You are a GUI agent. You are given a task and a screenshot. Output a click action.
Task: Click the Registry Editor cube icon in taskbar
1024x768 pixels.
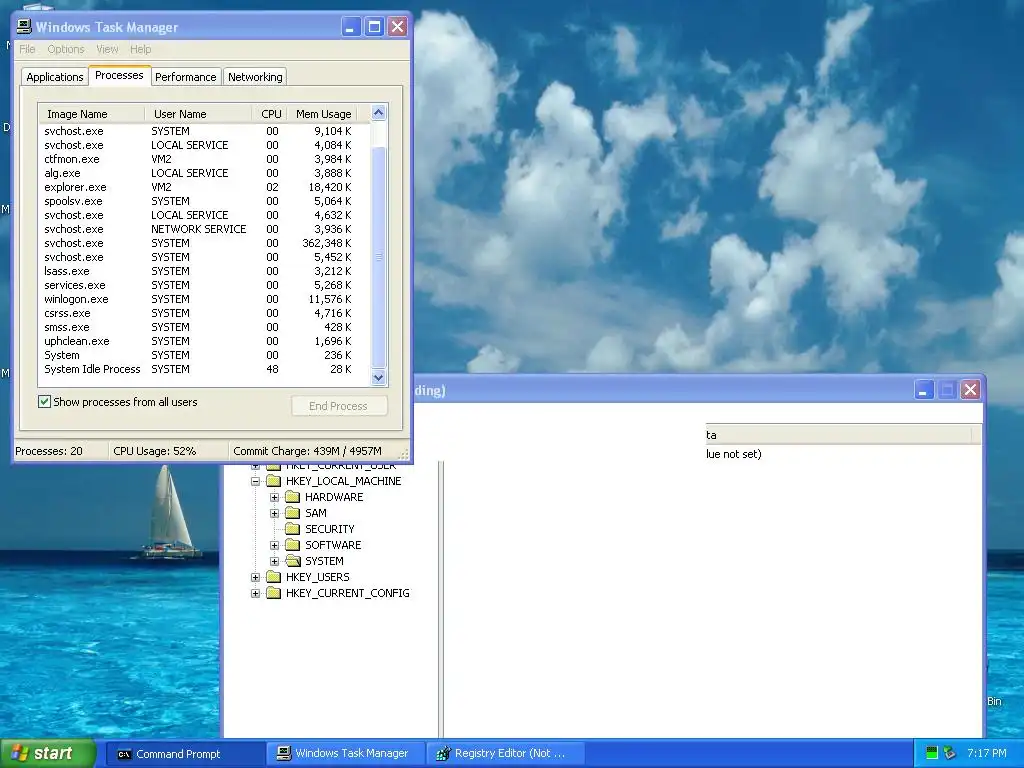click(443, 754)
